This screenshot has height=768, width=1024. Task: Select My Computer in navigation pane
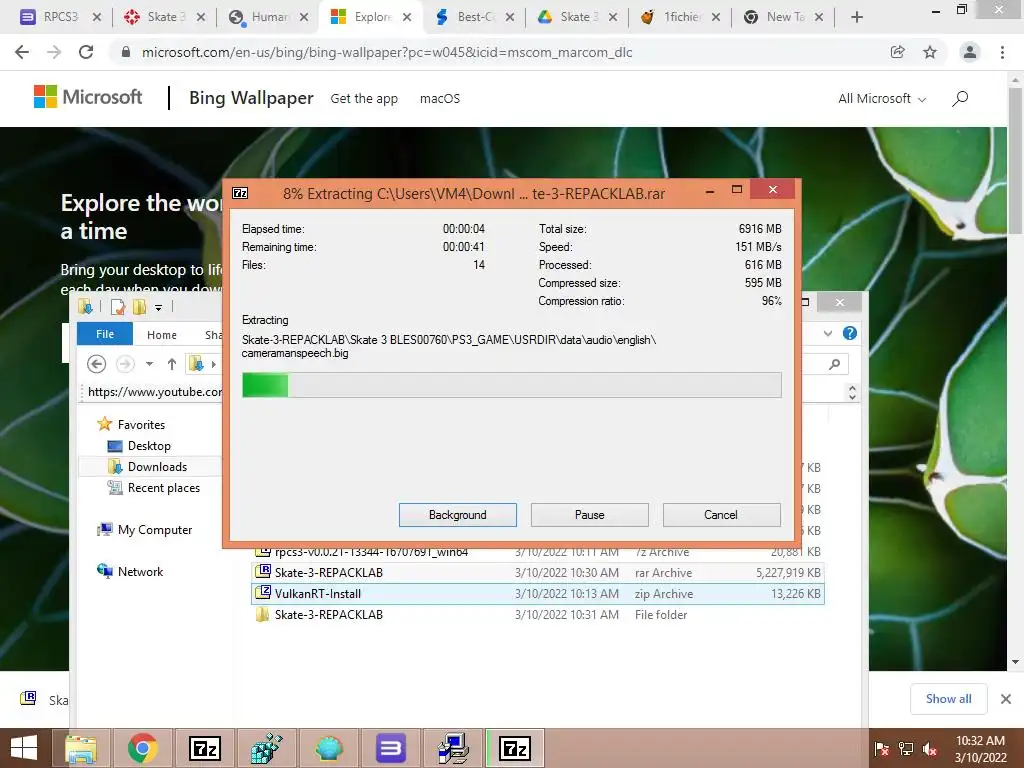[x=144, y=530]
